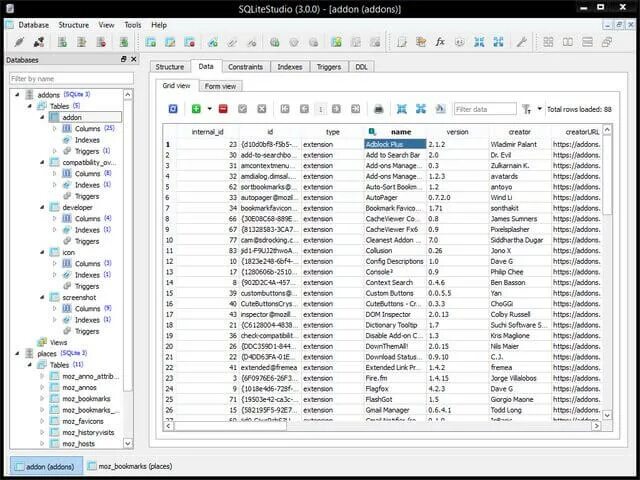Refresh the table data in grid
Image resolution: width=640 pixels, height=480 pixels.
tap(173, 109)
